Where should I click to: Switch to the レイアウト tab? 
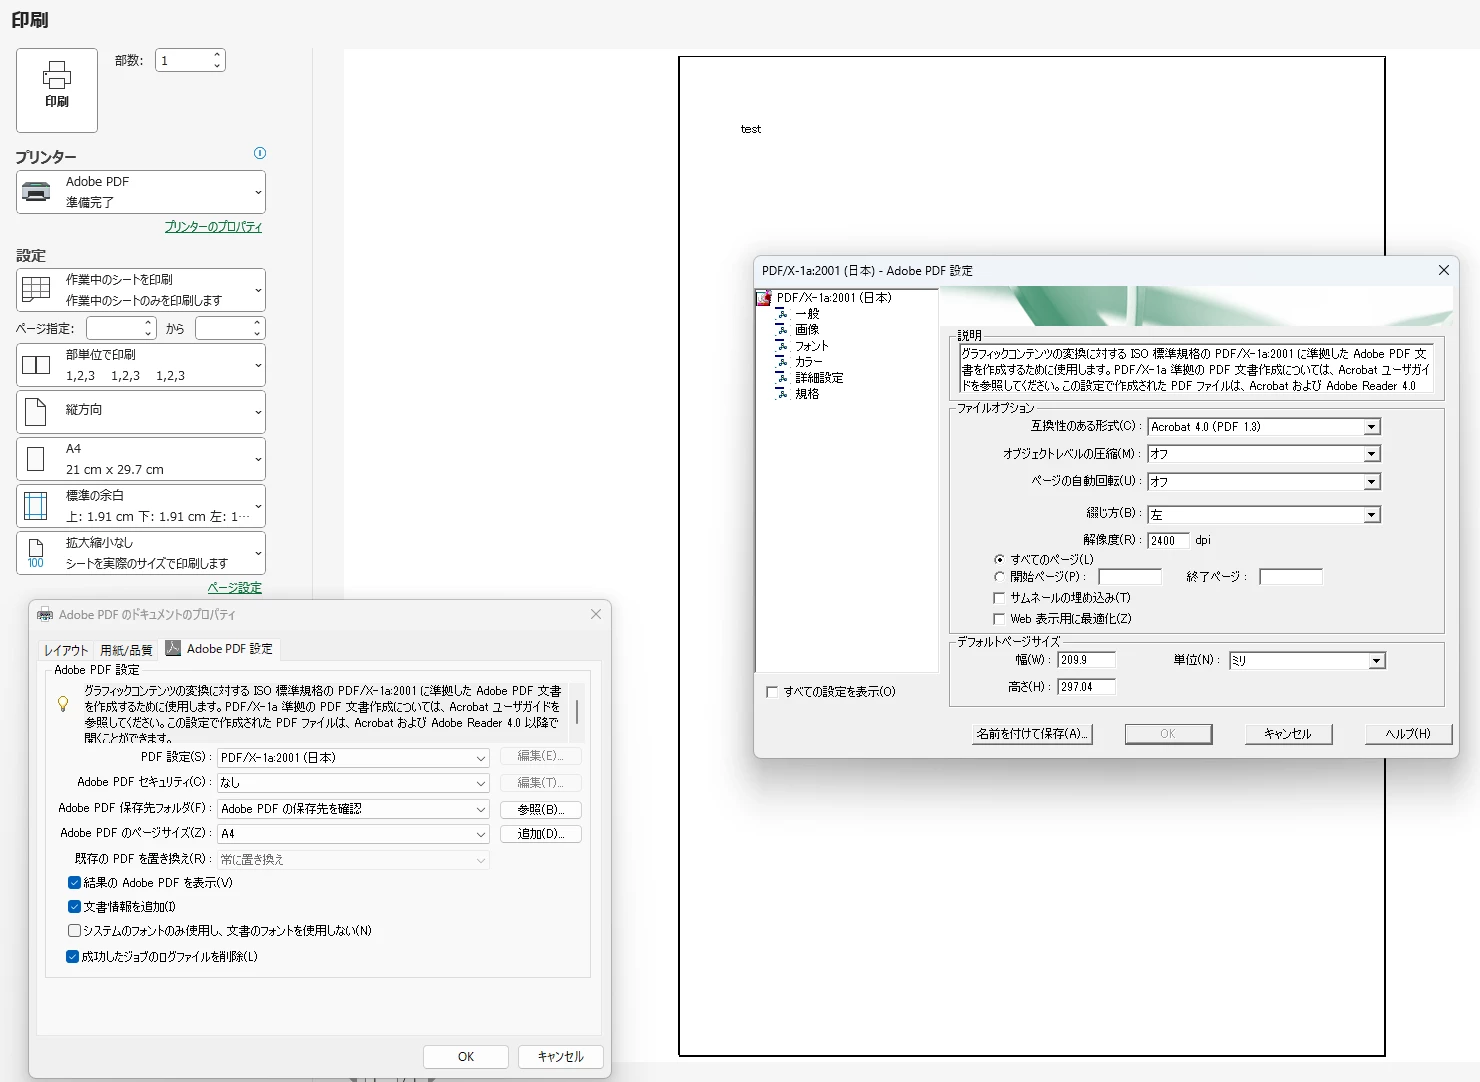[66, 650]
